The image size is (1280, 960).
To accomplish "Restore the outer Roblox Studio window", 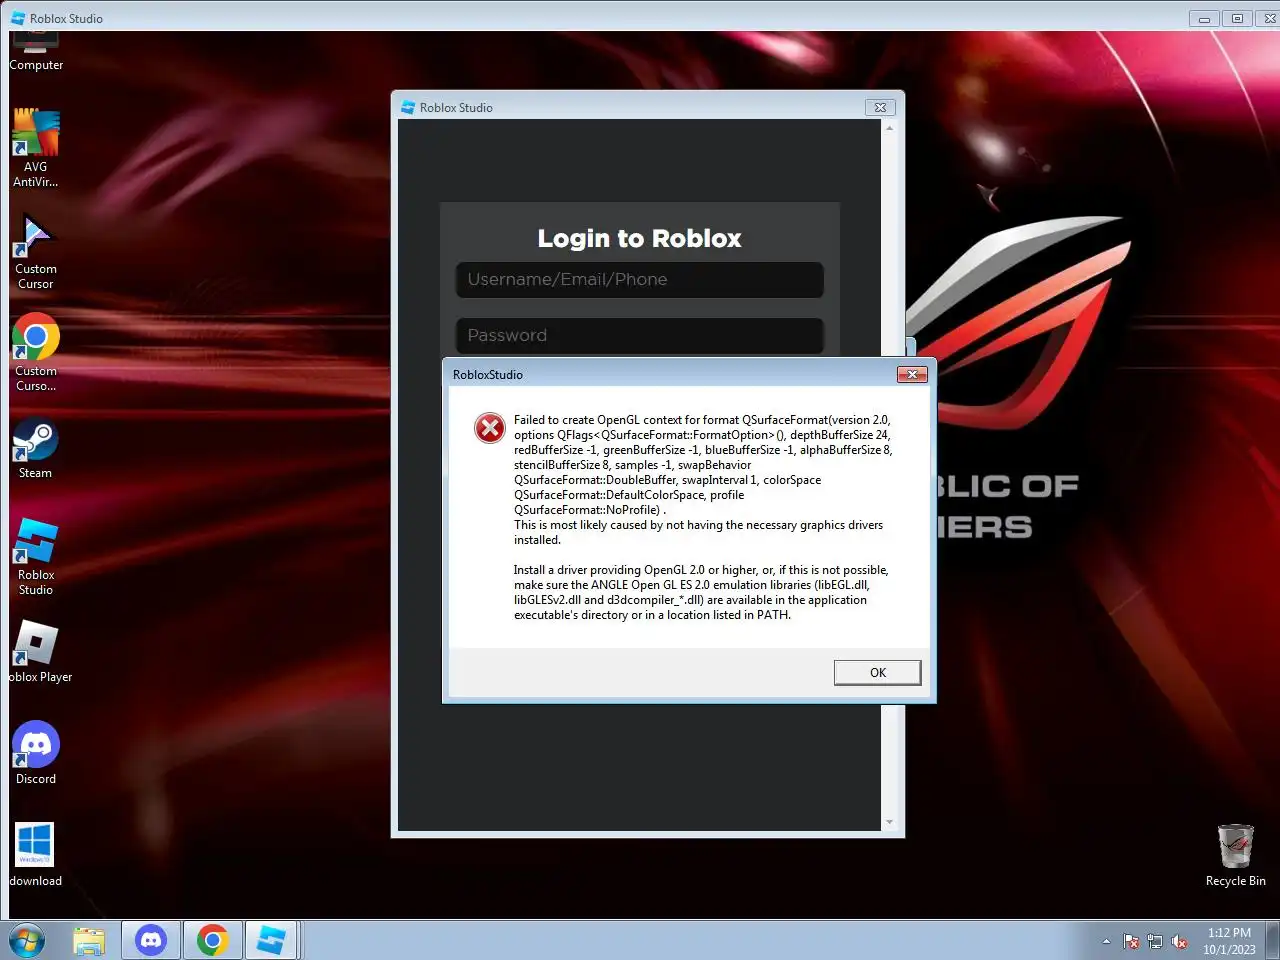I will [x=1237, y=18].
